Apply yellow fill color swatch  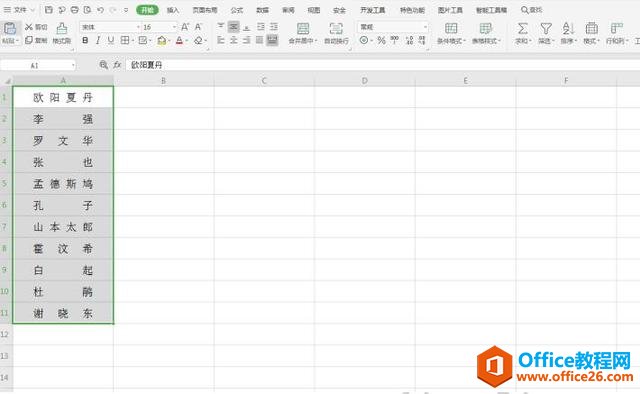162,40
